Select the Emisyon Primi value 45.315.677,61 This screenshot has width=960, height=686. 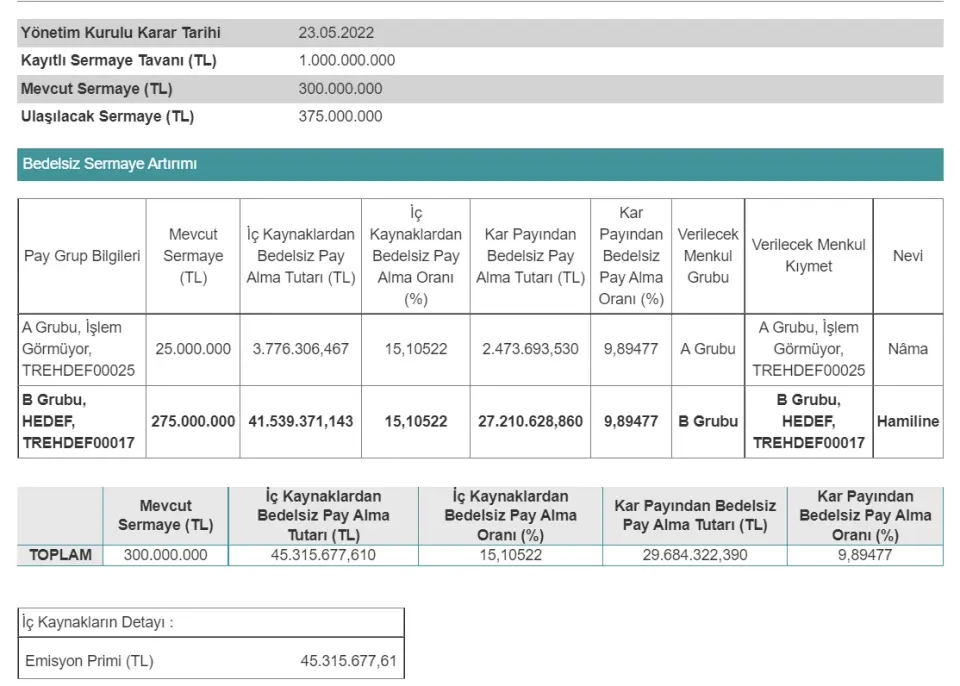[348, 661]
